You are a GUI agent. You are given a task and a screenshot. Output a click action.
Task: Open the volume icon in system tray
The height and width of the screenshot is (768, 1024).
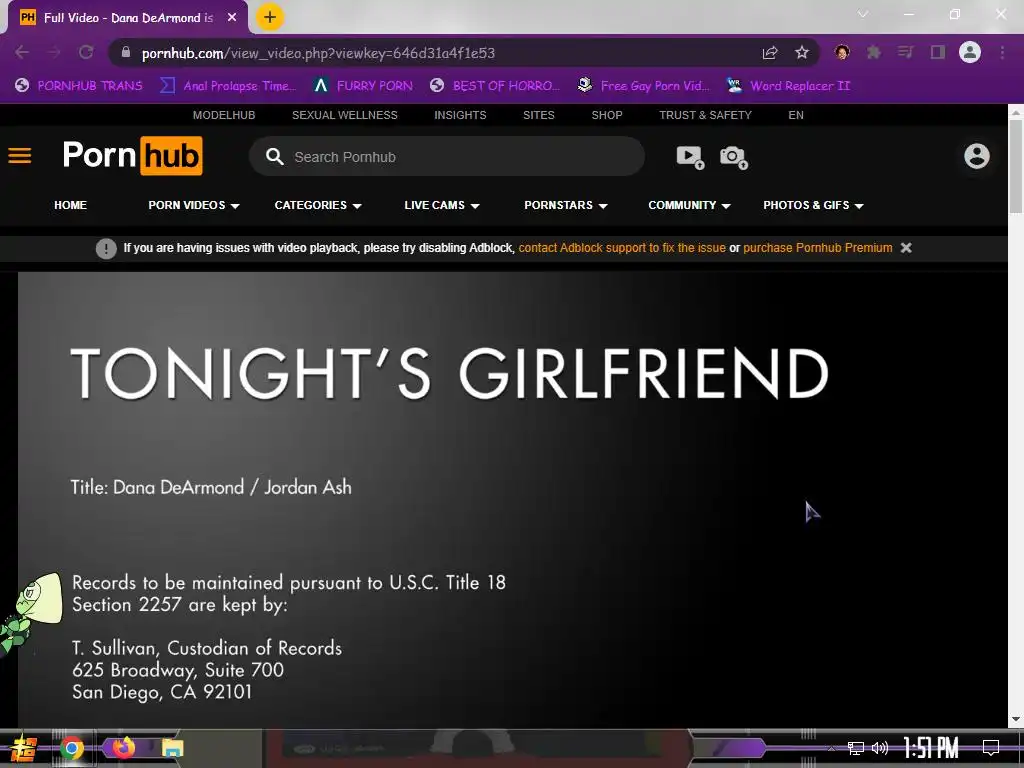(880, 748)
